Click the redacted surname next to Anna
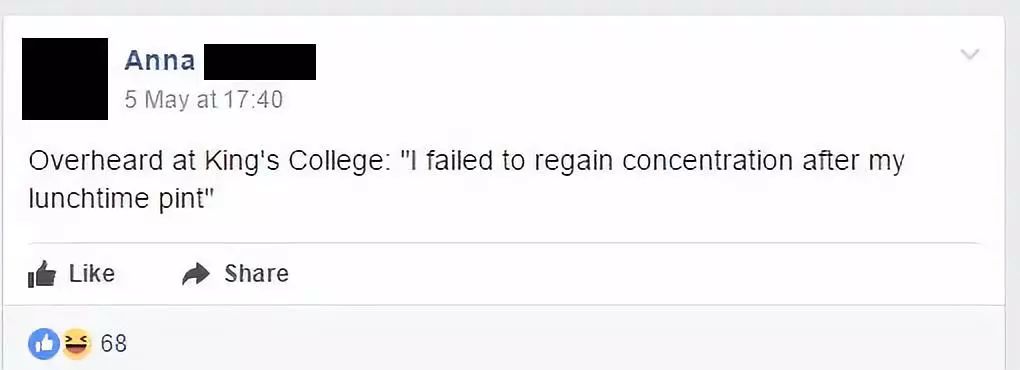The width and height of the screenshot is (1020, 370). [x=260, y=62]
